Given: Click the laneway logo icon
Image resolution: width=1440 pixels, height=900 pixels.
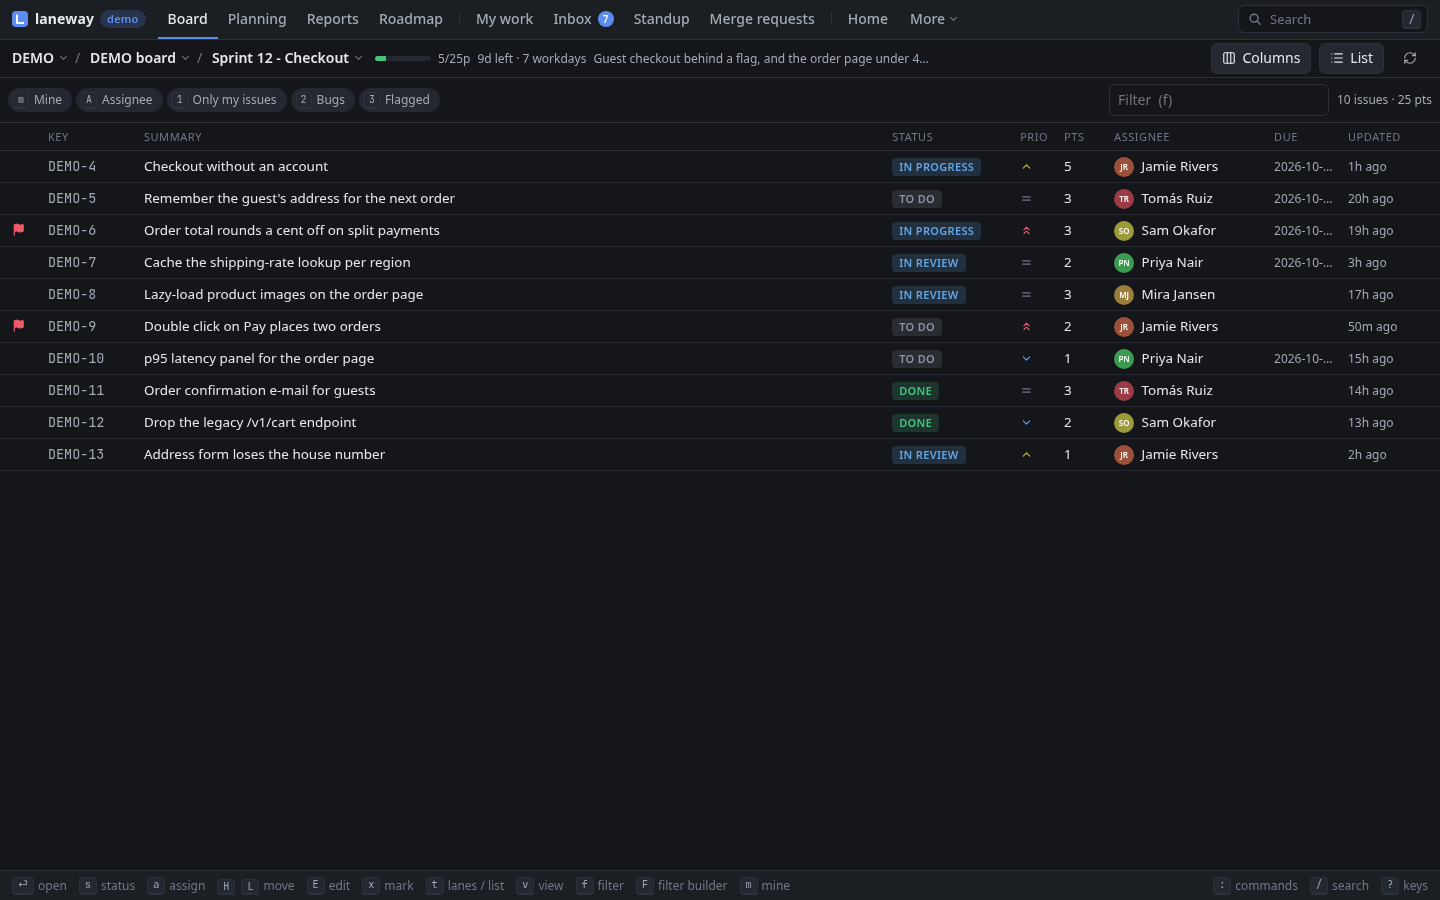Looking at the screenshot, I should point(20,19).
